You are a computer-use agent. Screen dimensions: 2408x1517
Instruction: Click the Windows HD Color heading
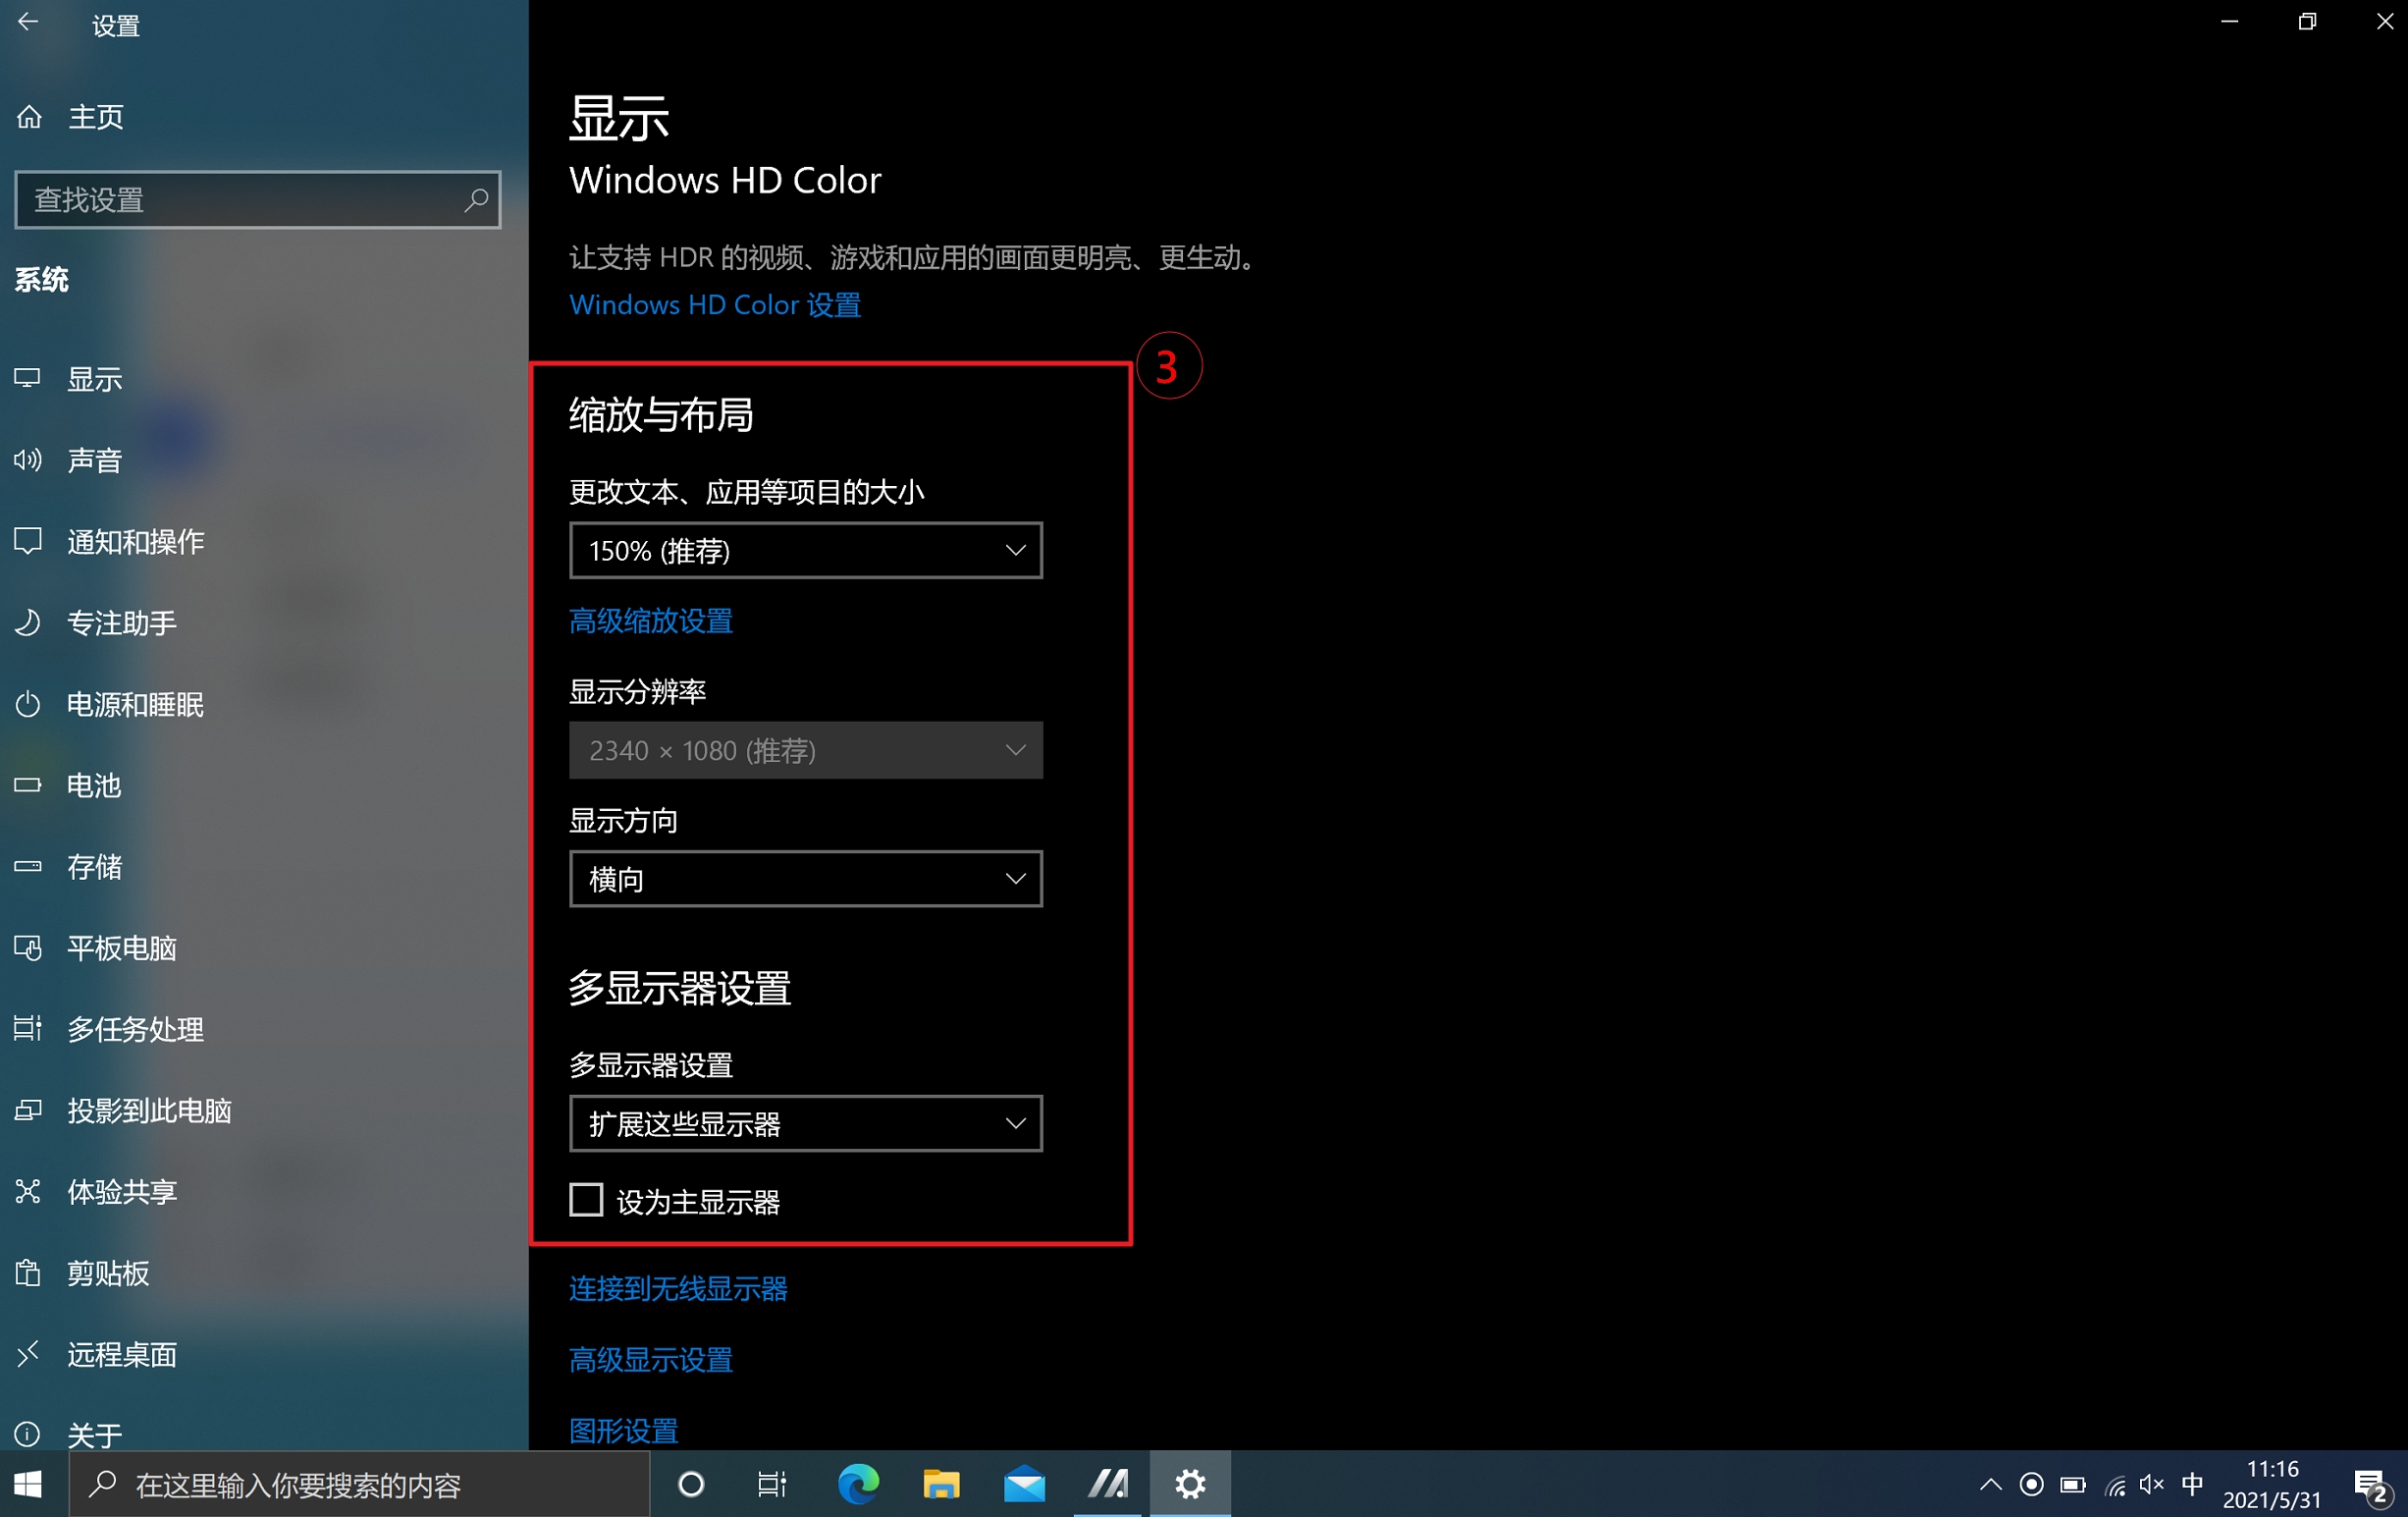(x=725, y=180)
